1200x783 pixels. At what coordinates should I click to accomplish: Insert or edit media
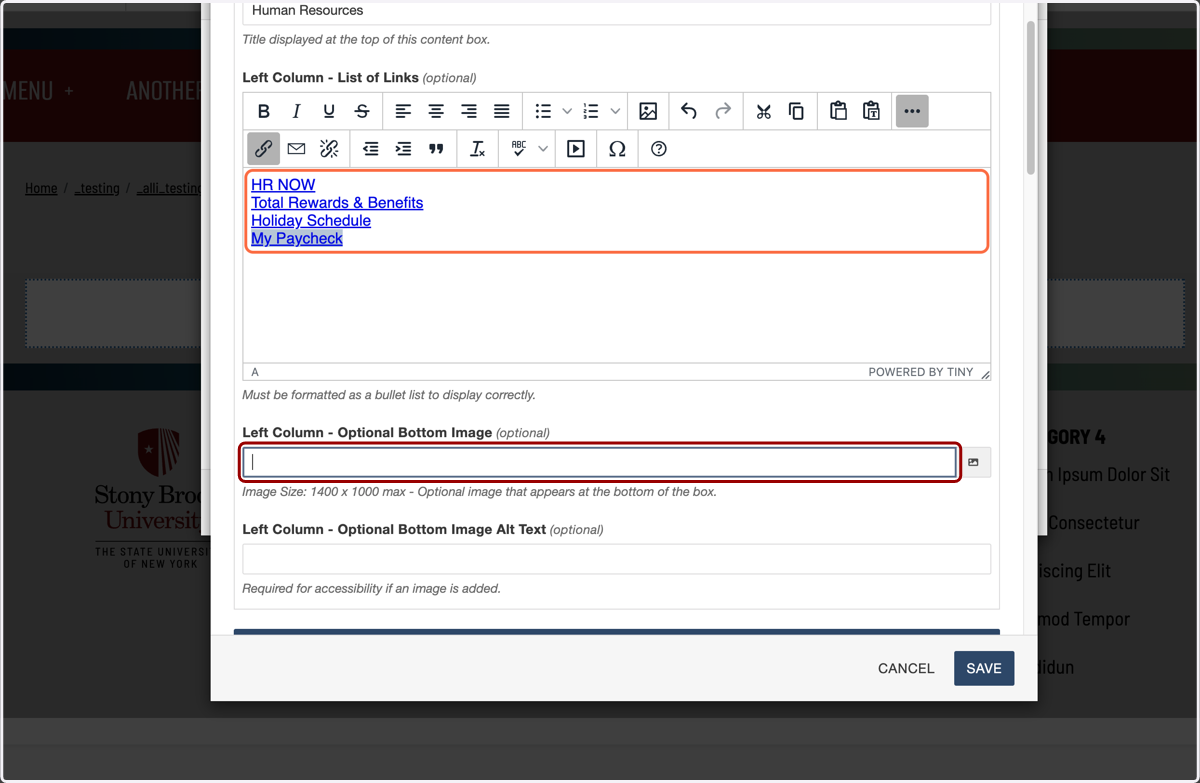576,149
